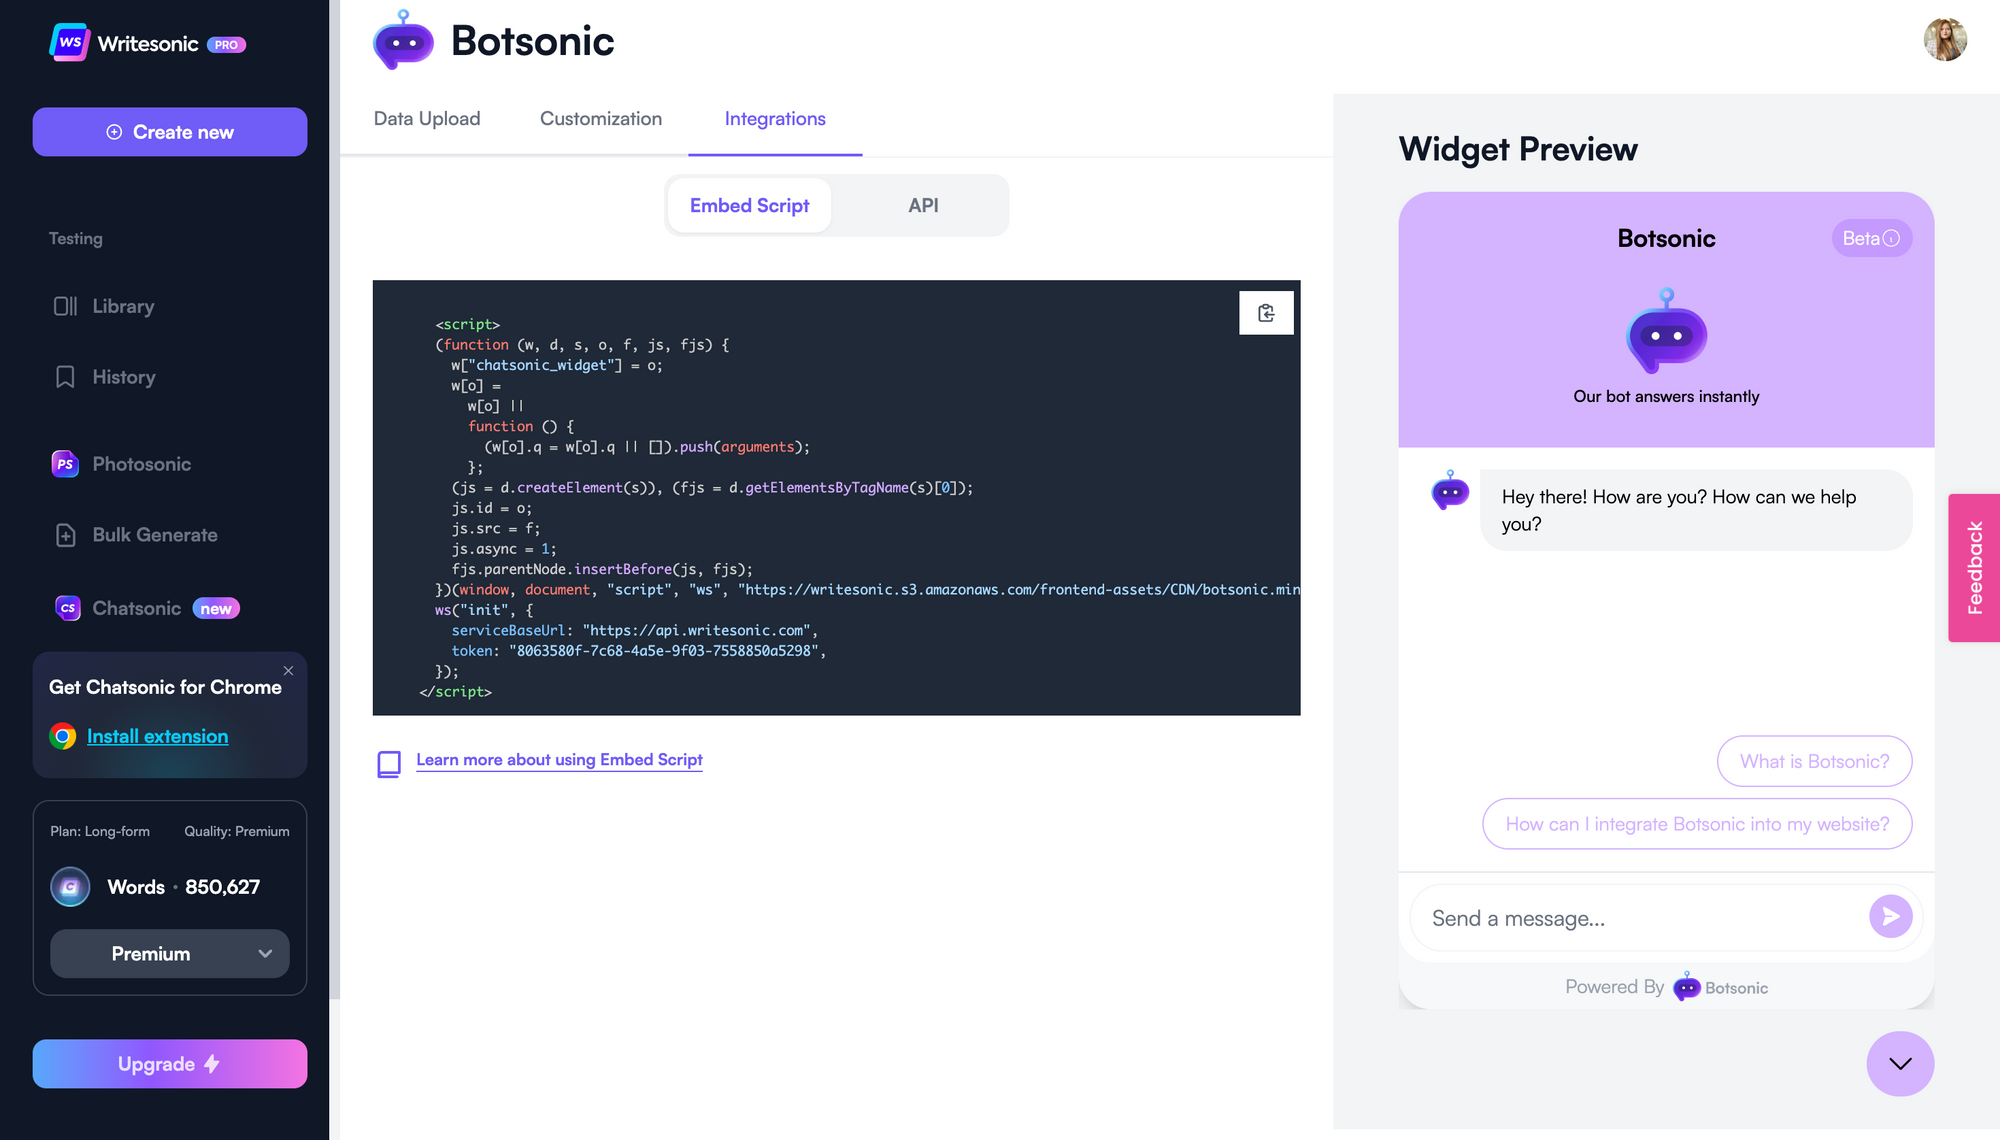Toggle the Create new button
This screenshot has width=2000, height=1140.
click(169, 130)
